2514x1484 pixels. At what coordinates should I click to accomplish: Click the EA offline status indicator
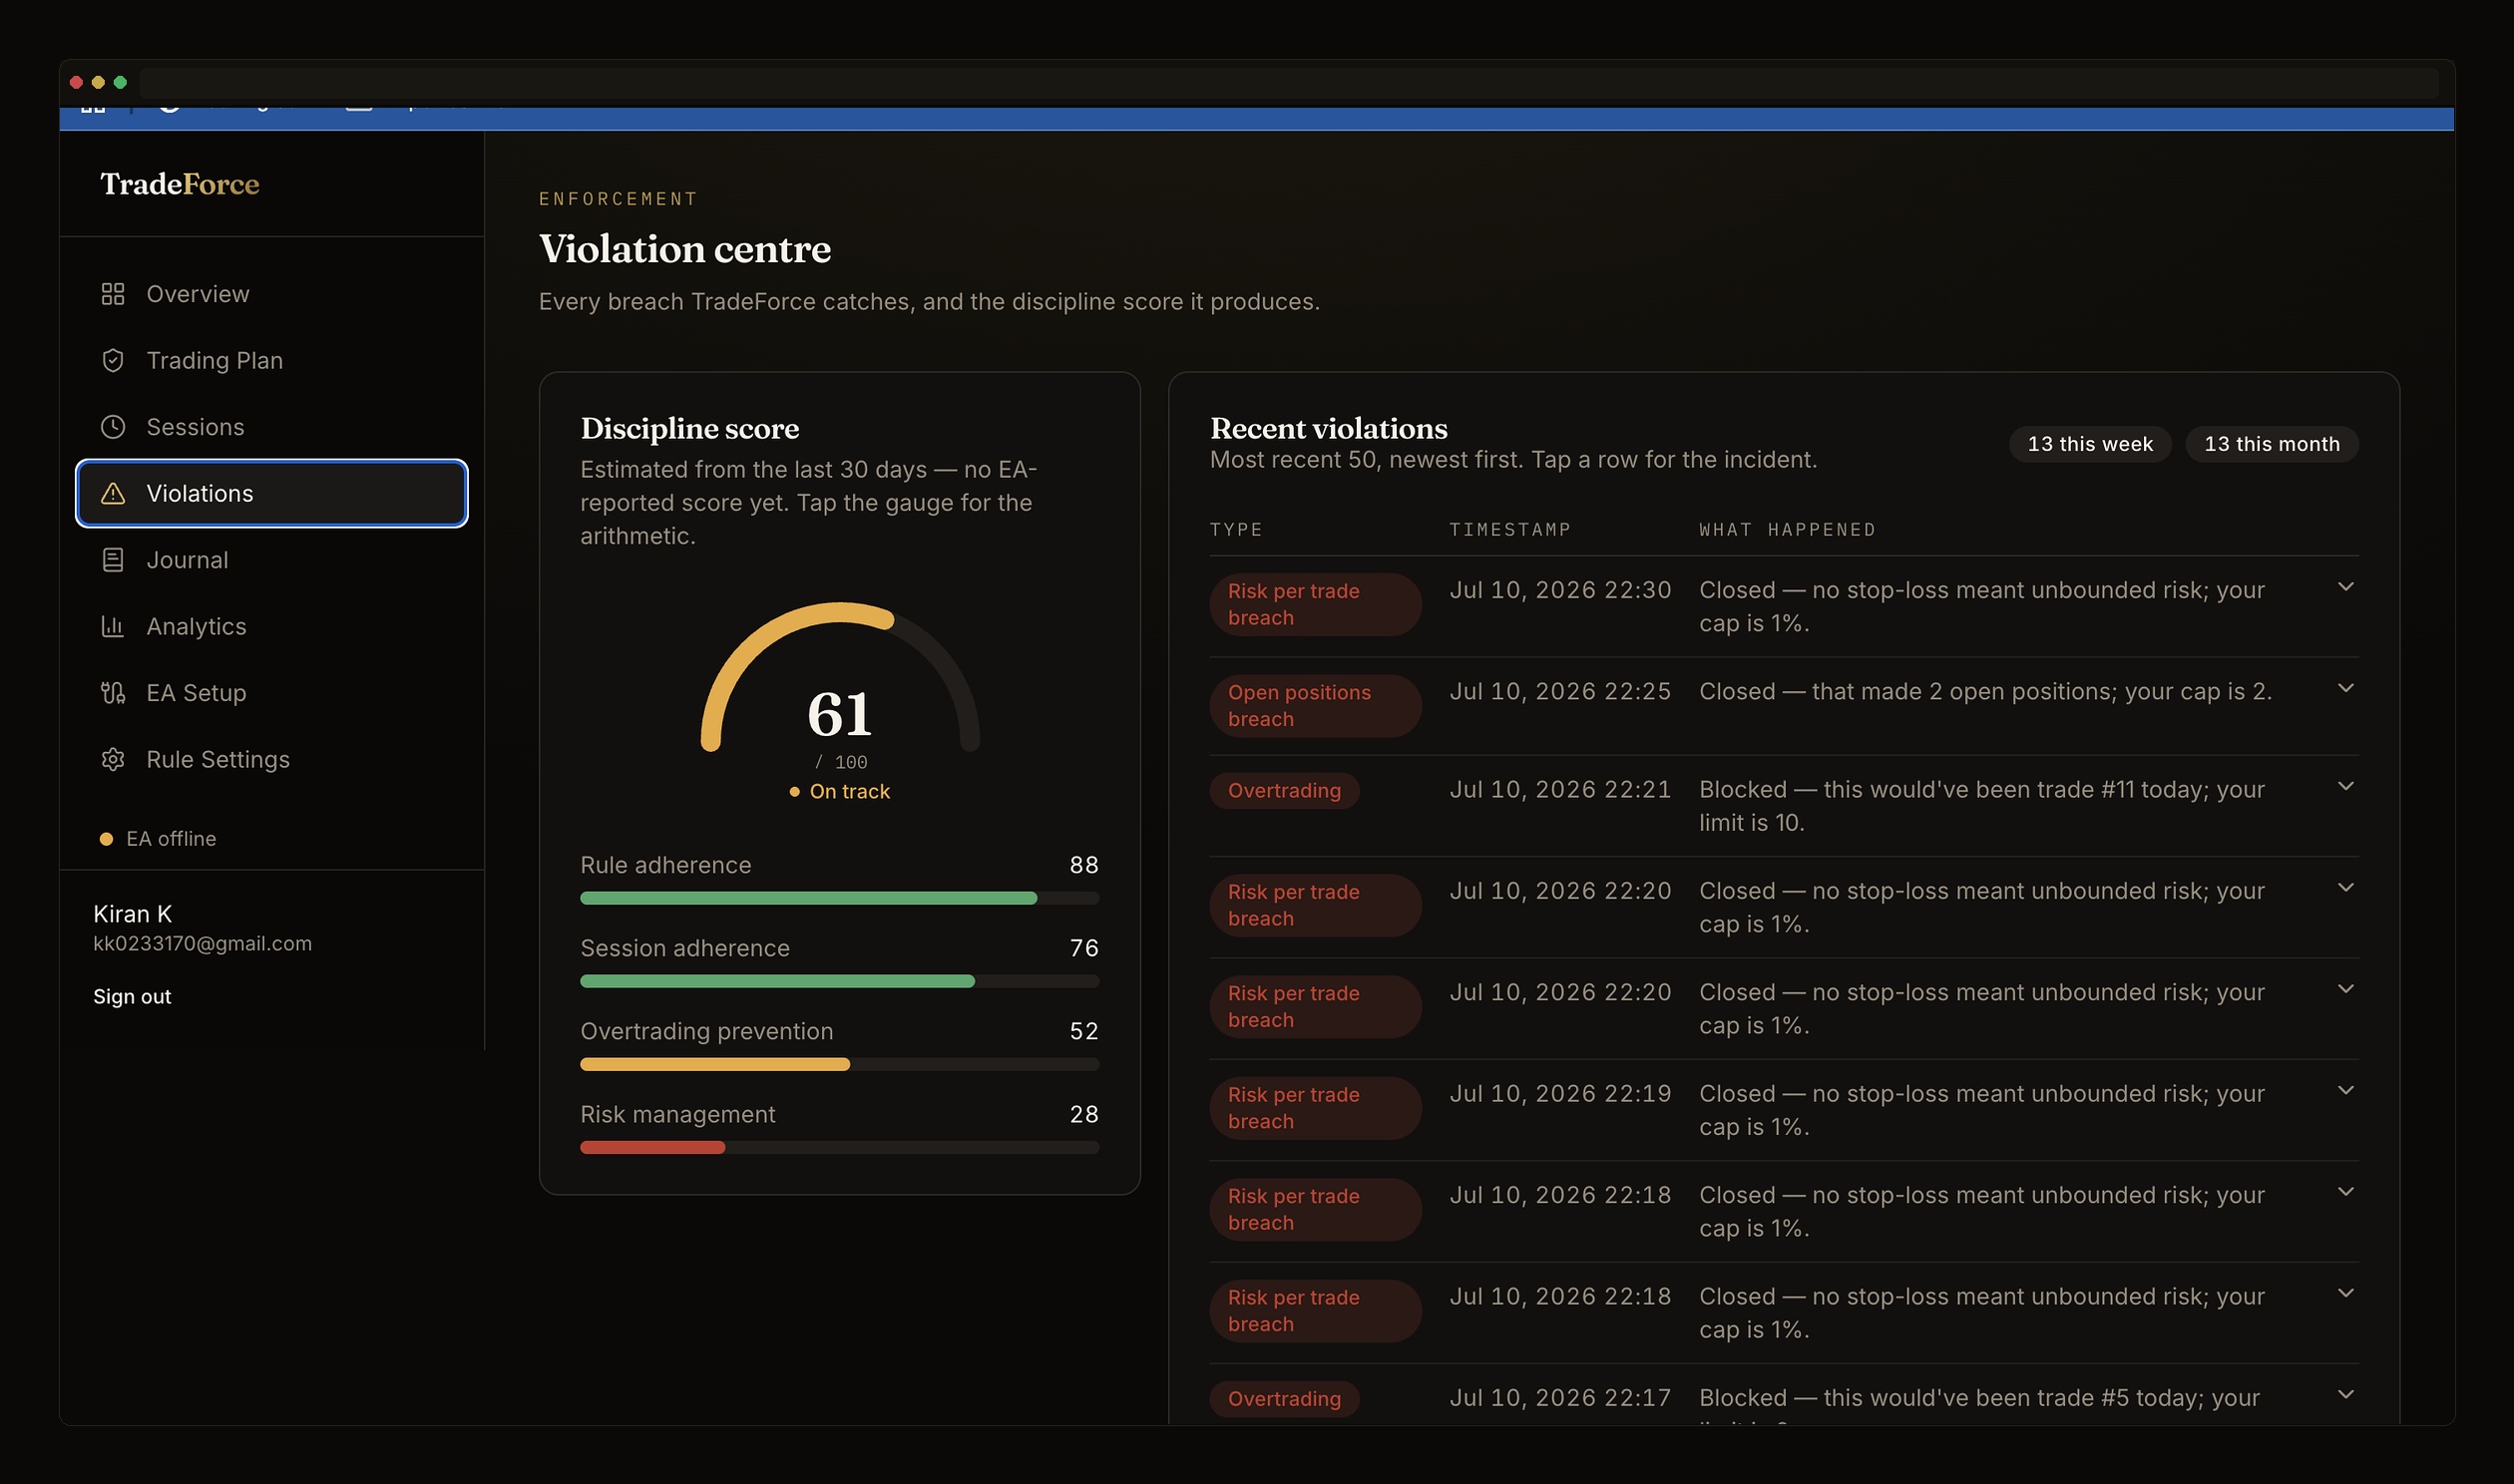pyautogui.click(x=158, y=839)
